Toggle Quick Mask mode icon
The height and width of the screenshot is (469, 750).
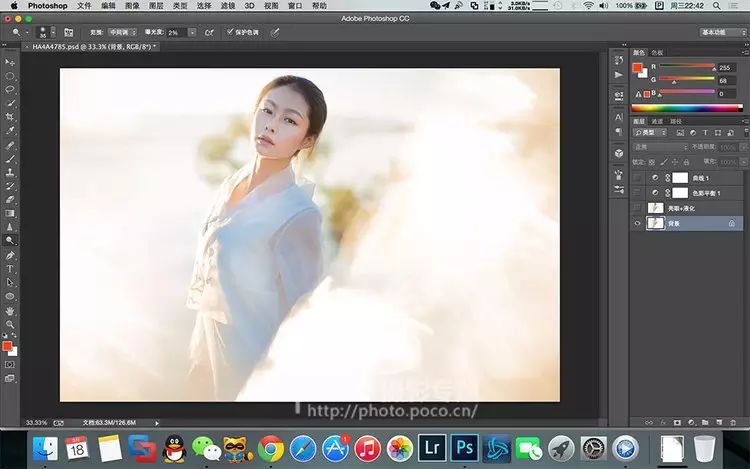coord(10,364)
